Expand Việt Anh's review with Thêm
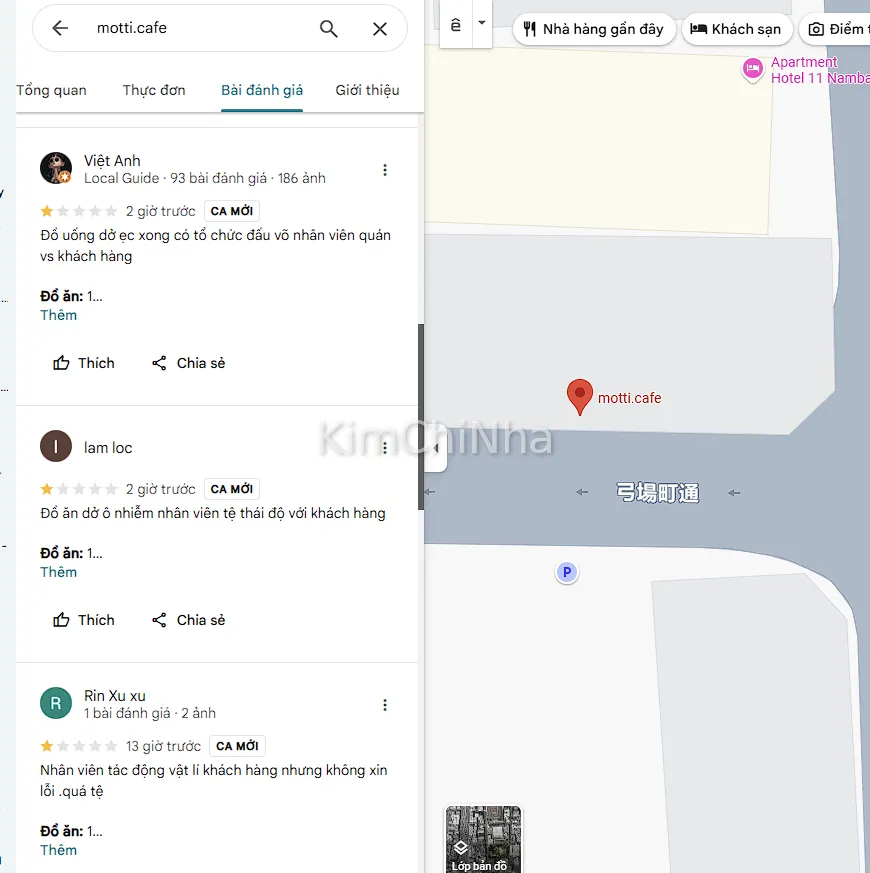This screenshot has height=873, width=870. tap(58, 315)
